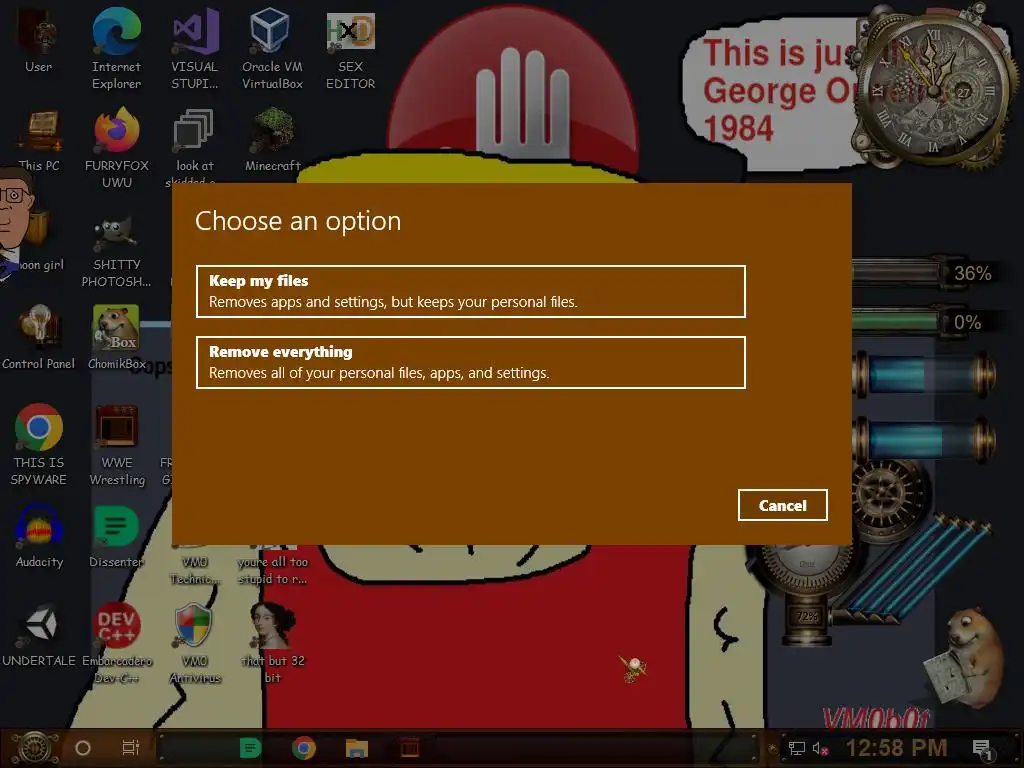The image size is (1024, 768).
Task: Open the ChomikBox icon
Action: (x=116, y=338)
